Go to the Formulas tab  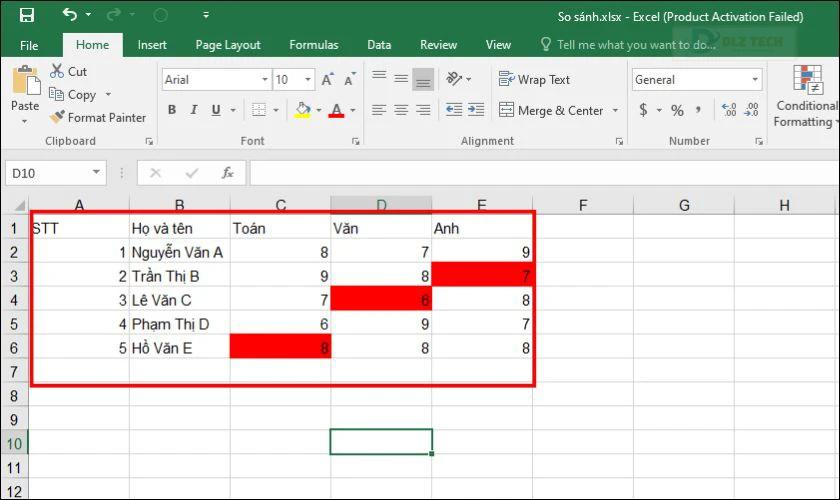coord(314,45)
